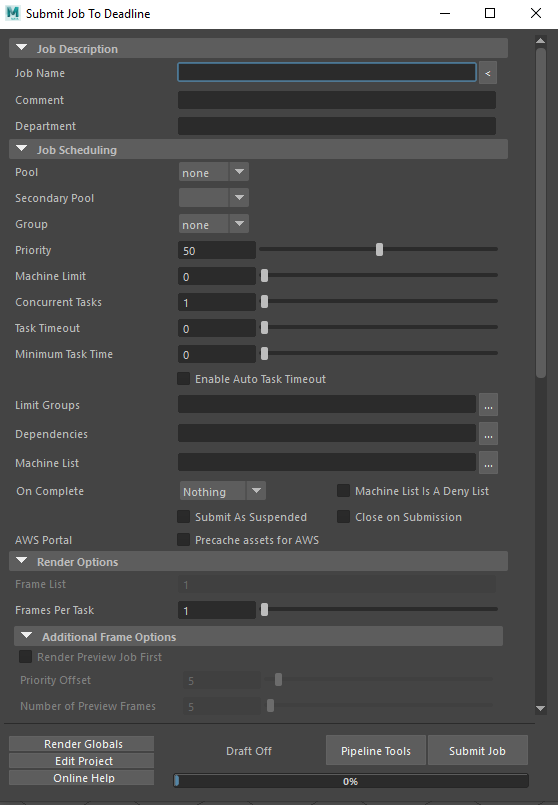Open the Machine List browse '...' button
This screenshot has width=558, height=805.
pyautogui.click(x=488, y=463)
